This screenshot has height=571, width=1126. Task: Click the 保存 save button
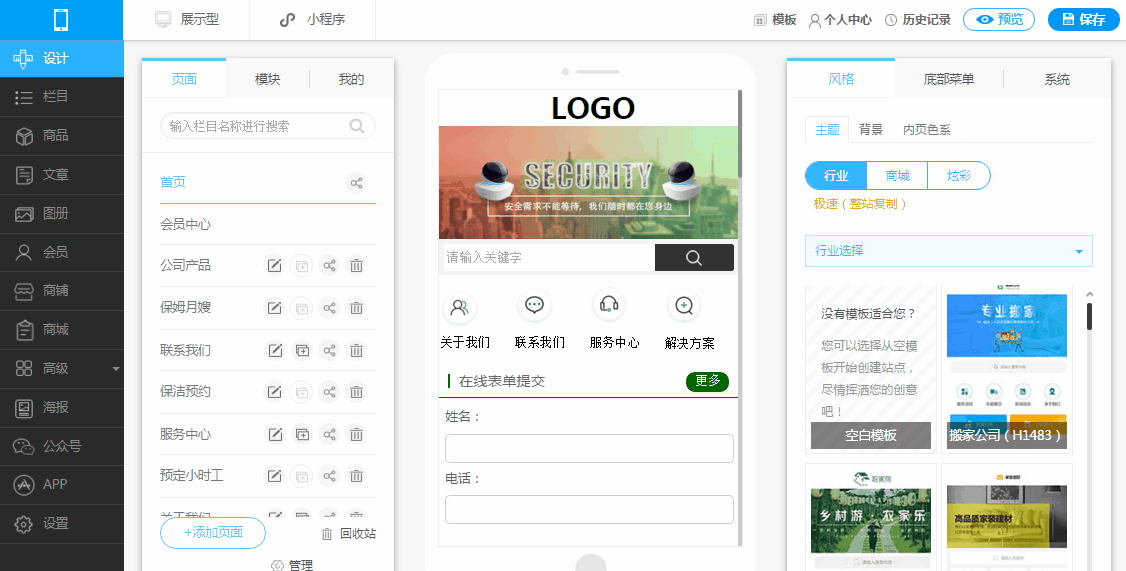click(1084, 19)
